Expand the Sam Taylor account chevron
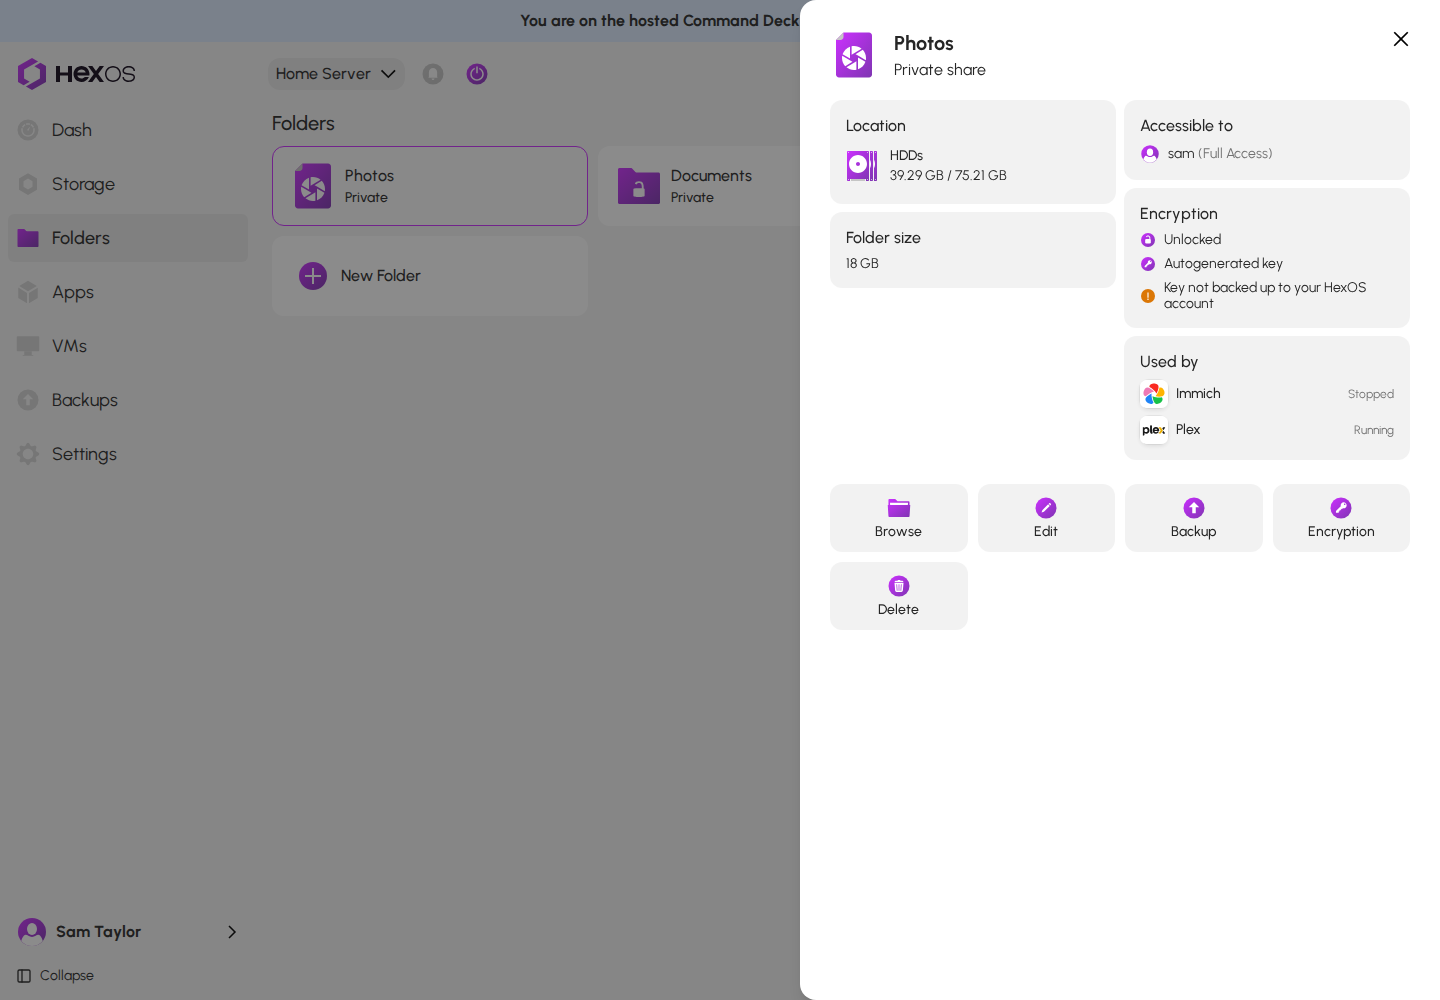Image resolution: width=1440 pixels, height=1000 pixels. point(232,932)
